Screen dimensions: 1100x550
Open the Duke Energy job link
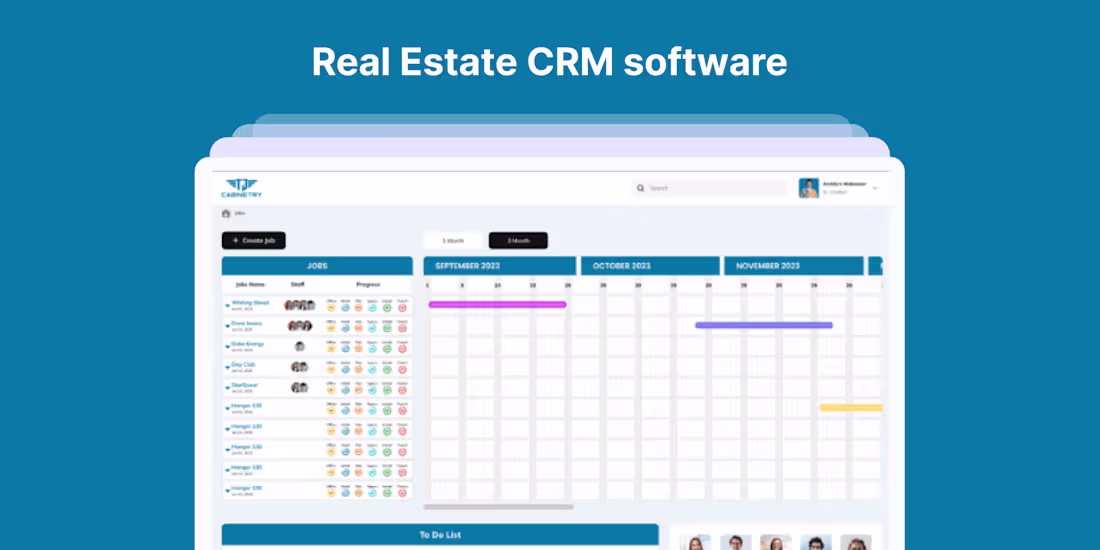[x=248, y=344]
